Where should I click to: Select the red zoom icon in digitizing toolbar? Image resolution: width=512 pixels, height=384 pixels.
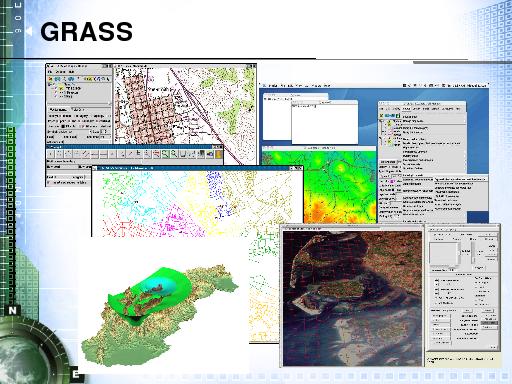[156, 154]
